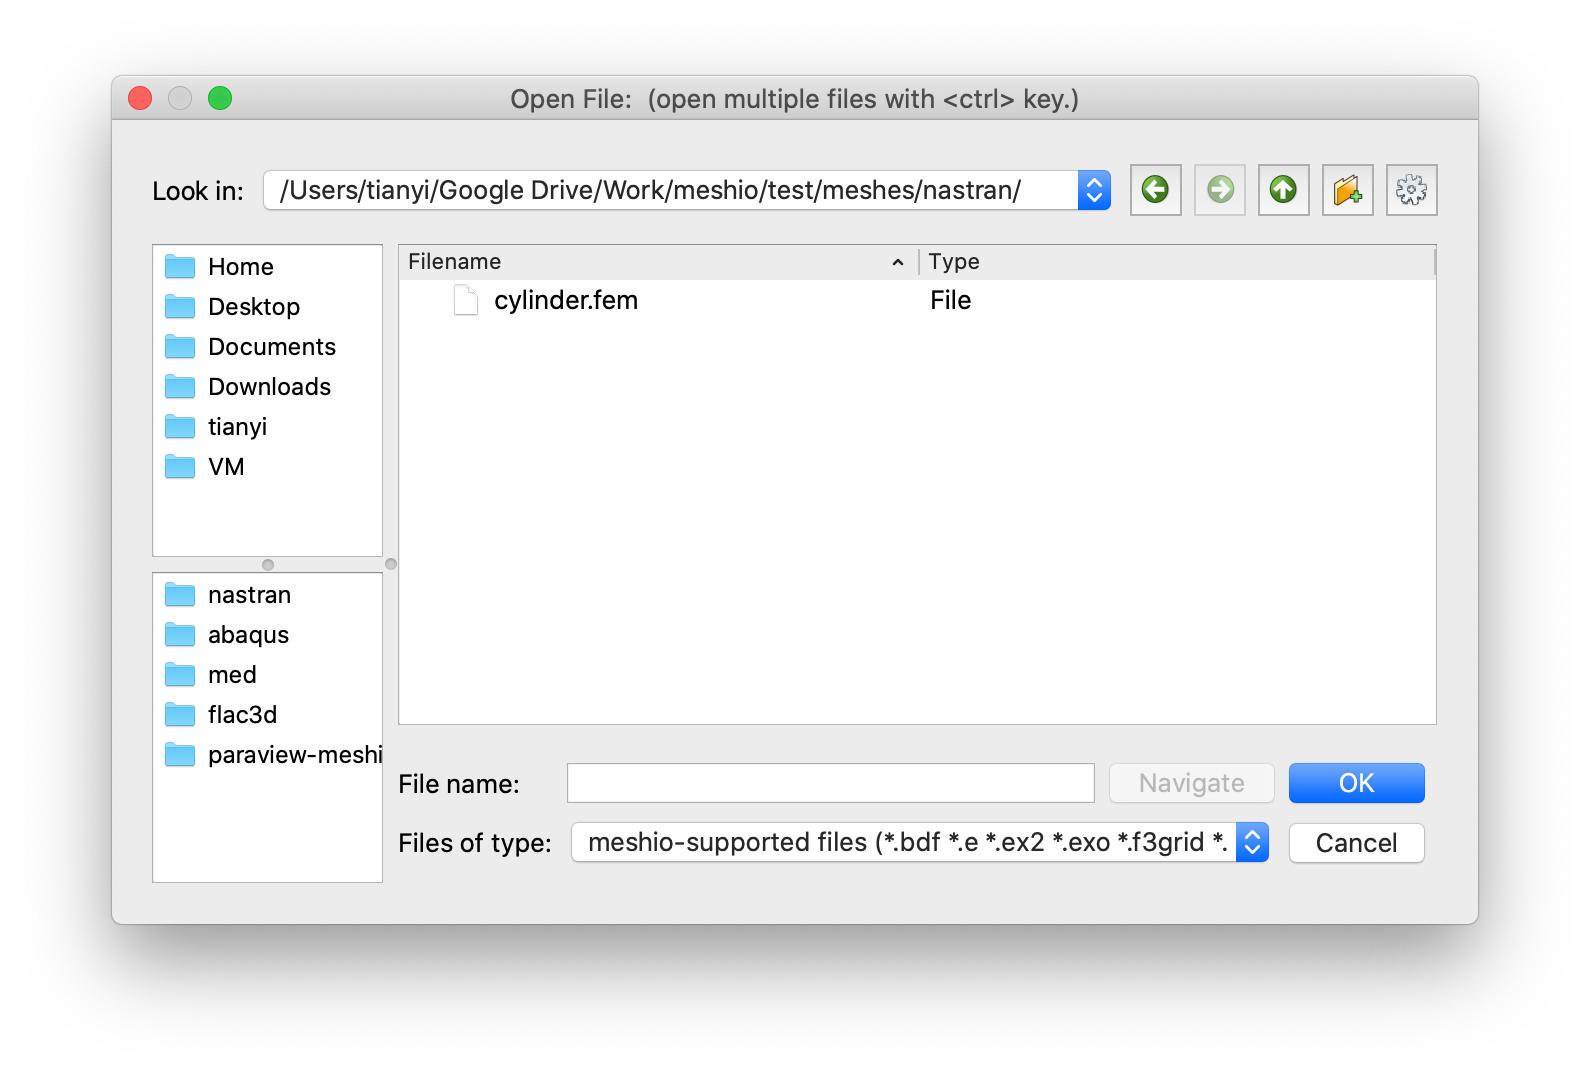The width and height of the screenshot is (1590, 1072).
Task: Click the cylinder.fem file icon
Action: pos(466,300)
